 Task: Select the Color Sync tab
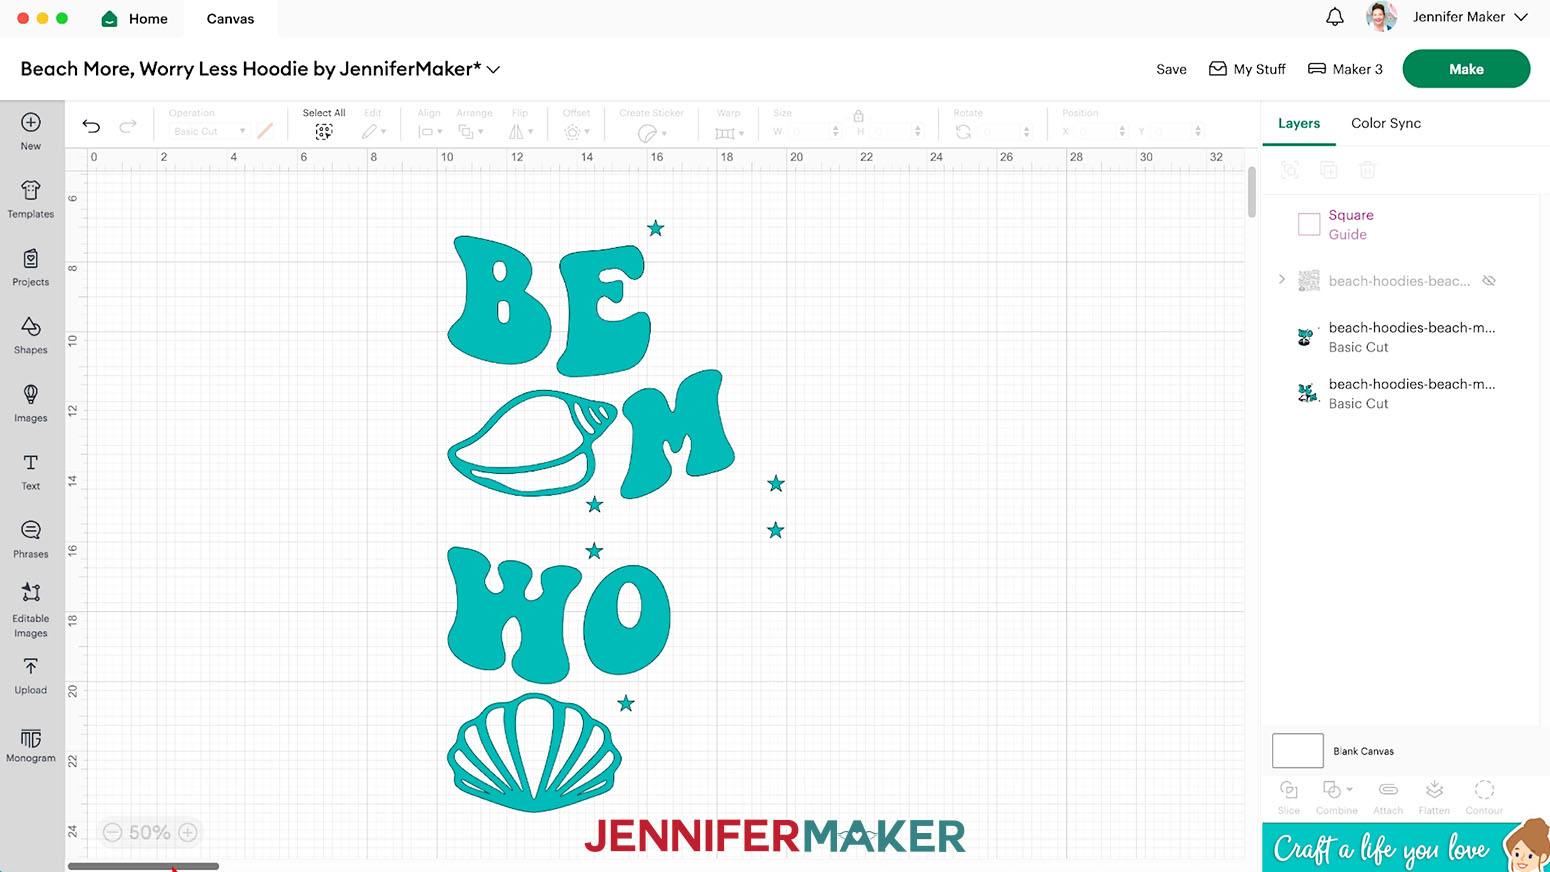pyautogui.click(x=1386, y=123)
